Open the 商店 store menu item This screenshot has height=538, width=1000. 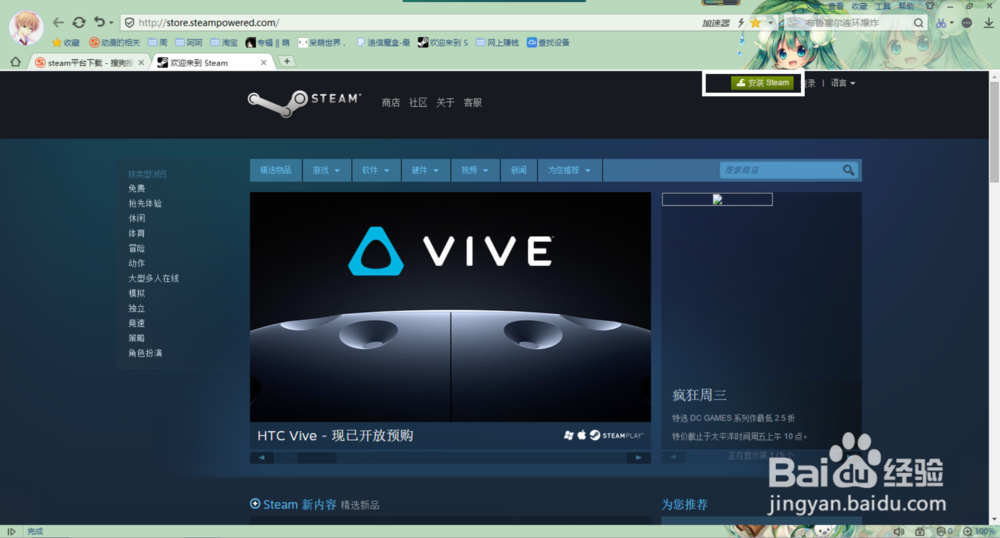[x=390, y=103]
